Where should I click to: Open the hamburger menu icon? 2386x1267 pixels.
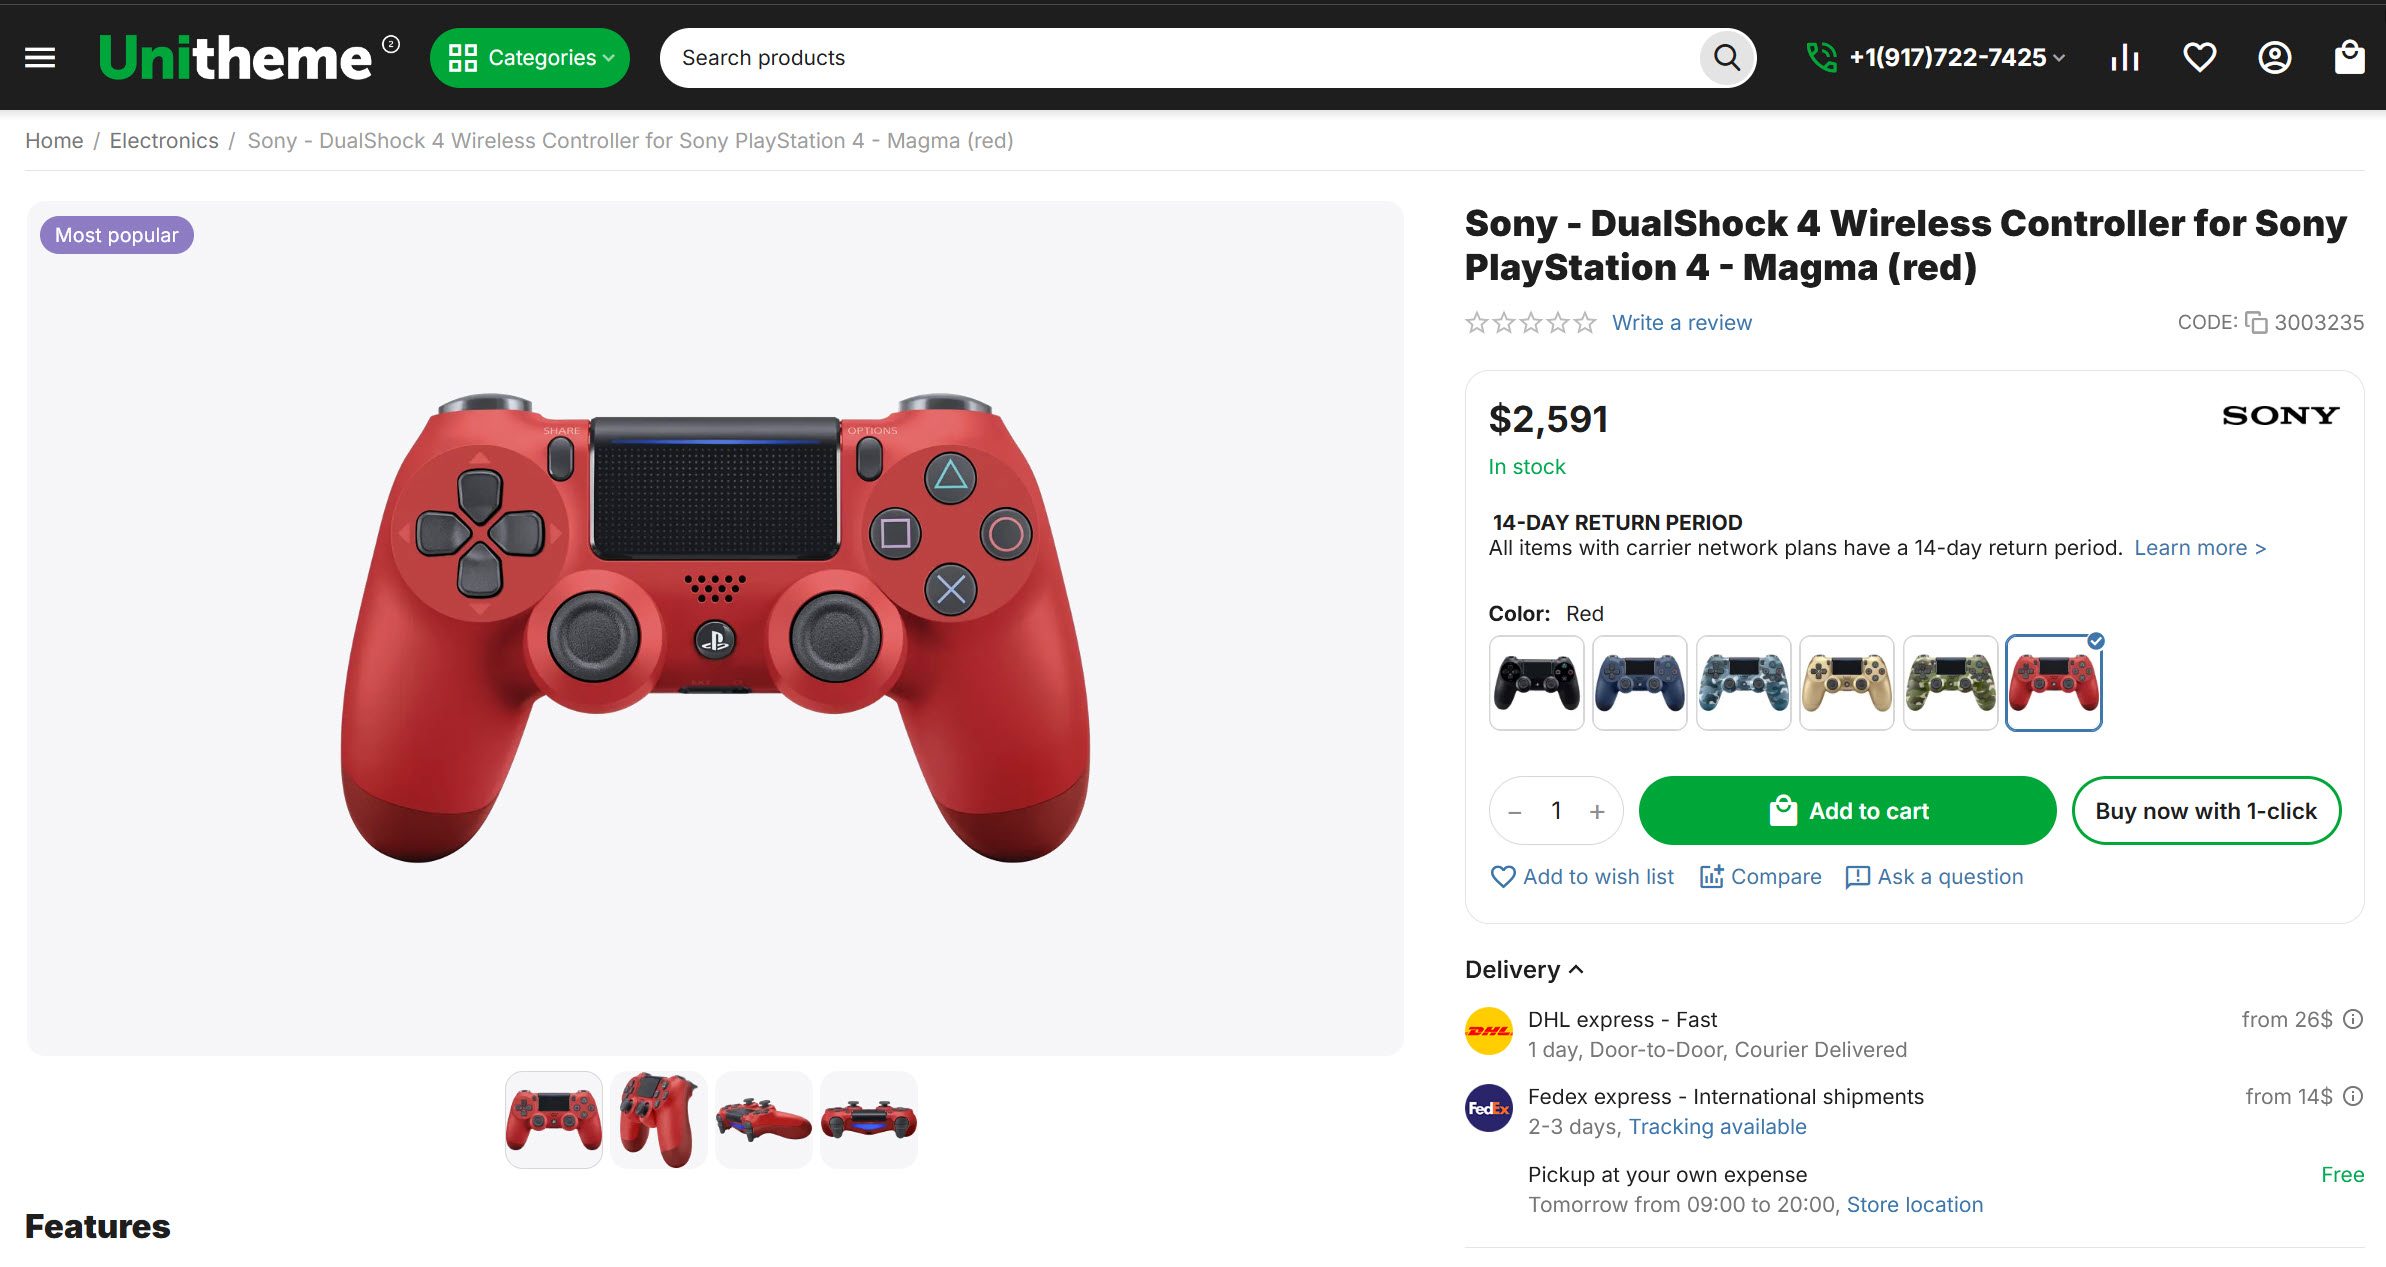(x=40, y=58)
